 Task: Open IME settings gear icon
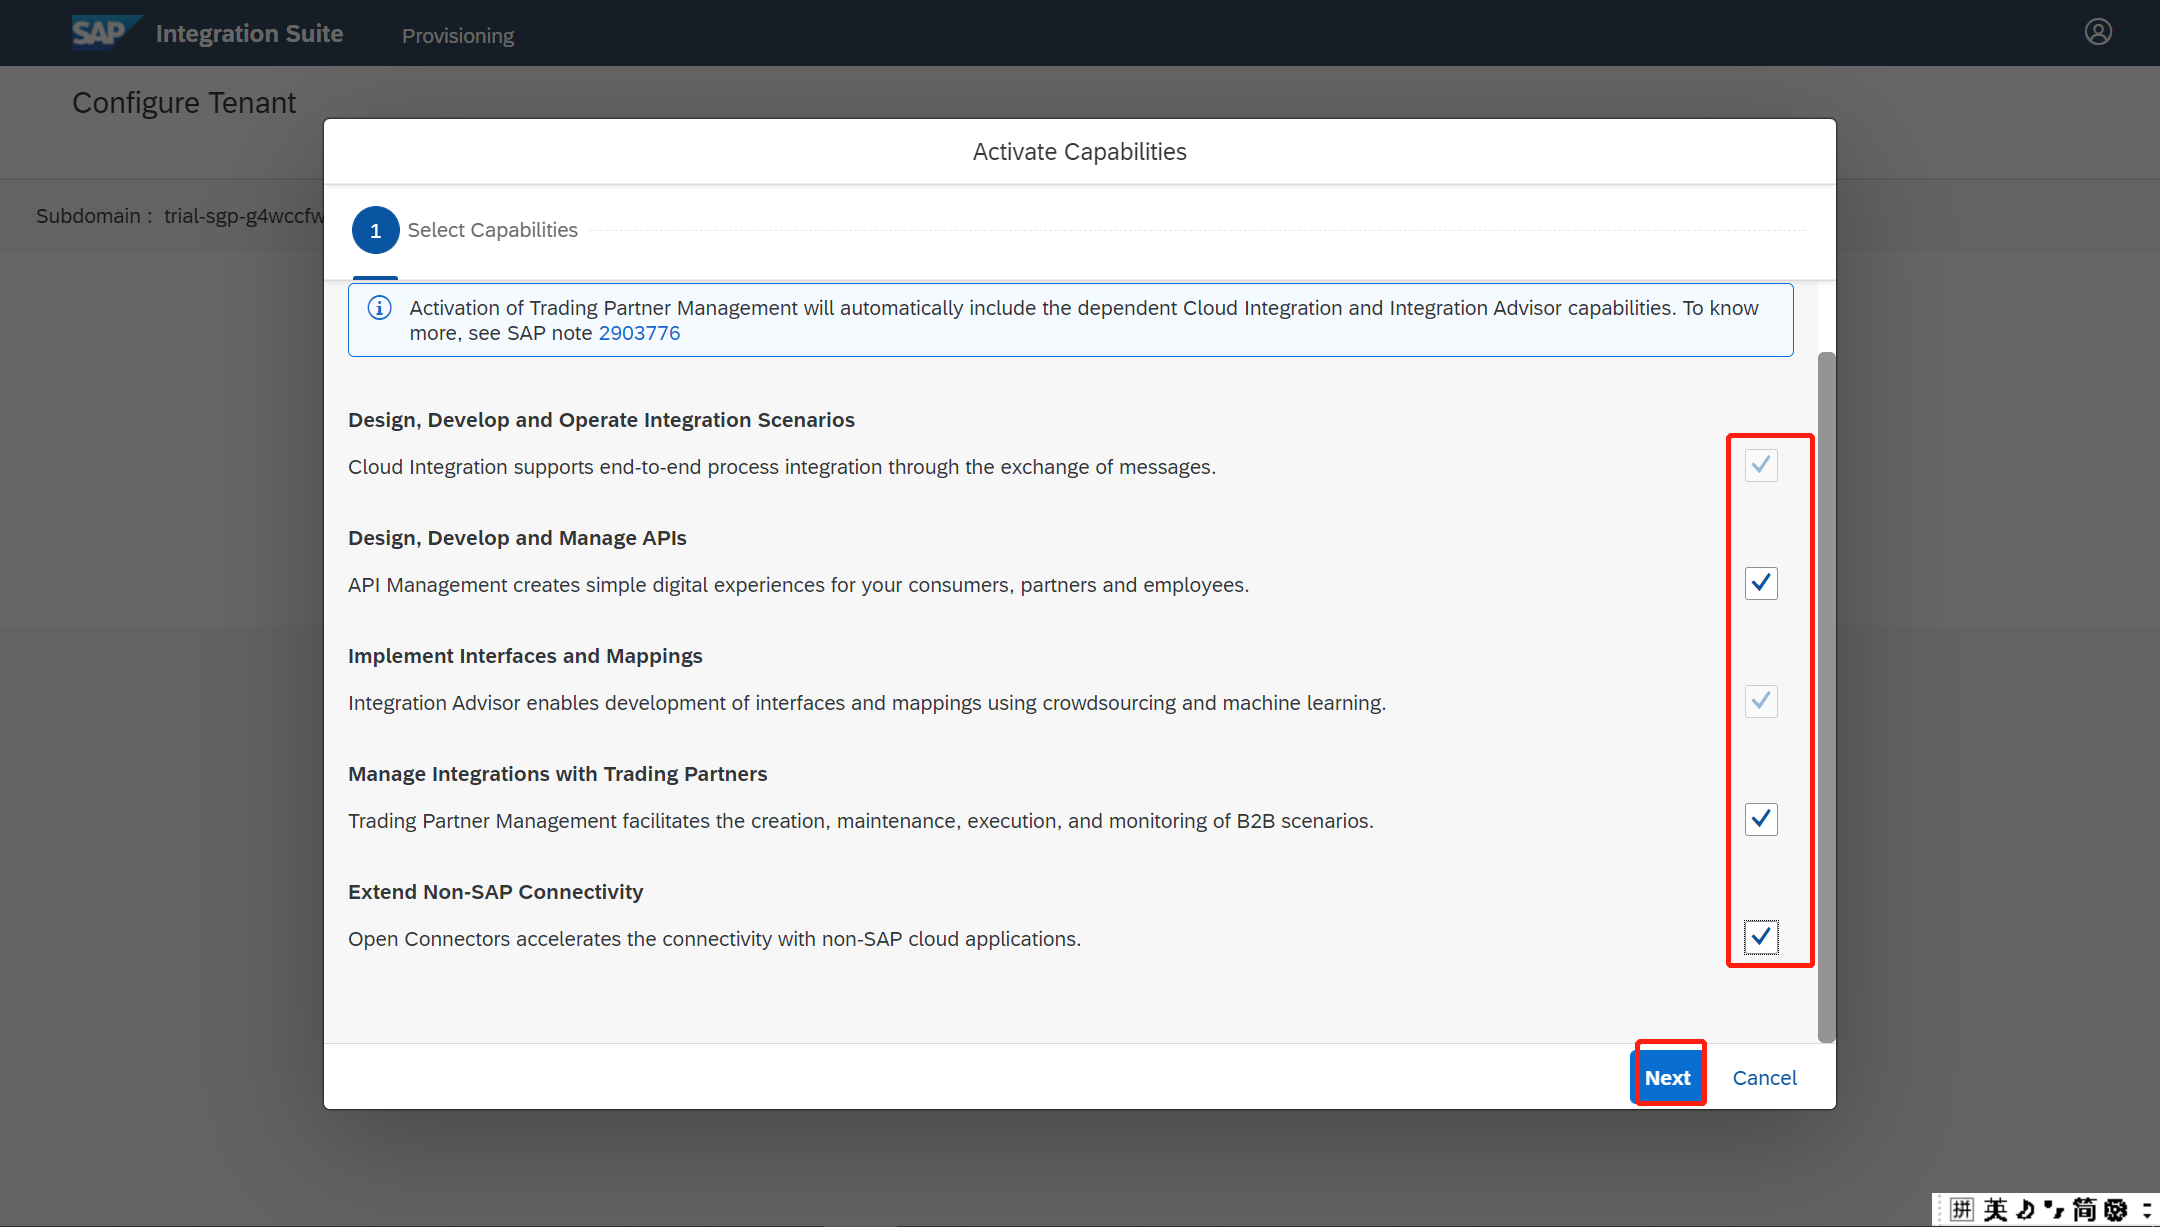[x=2115, y=1210]
